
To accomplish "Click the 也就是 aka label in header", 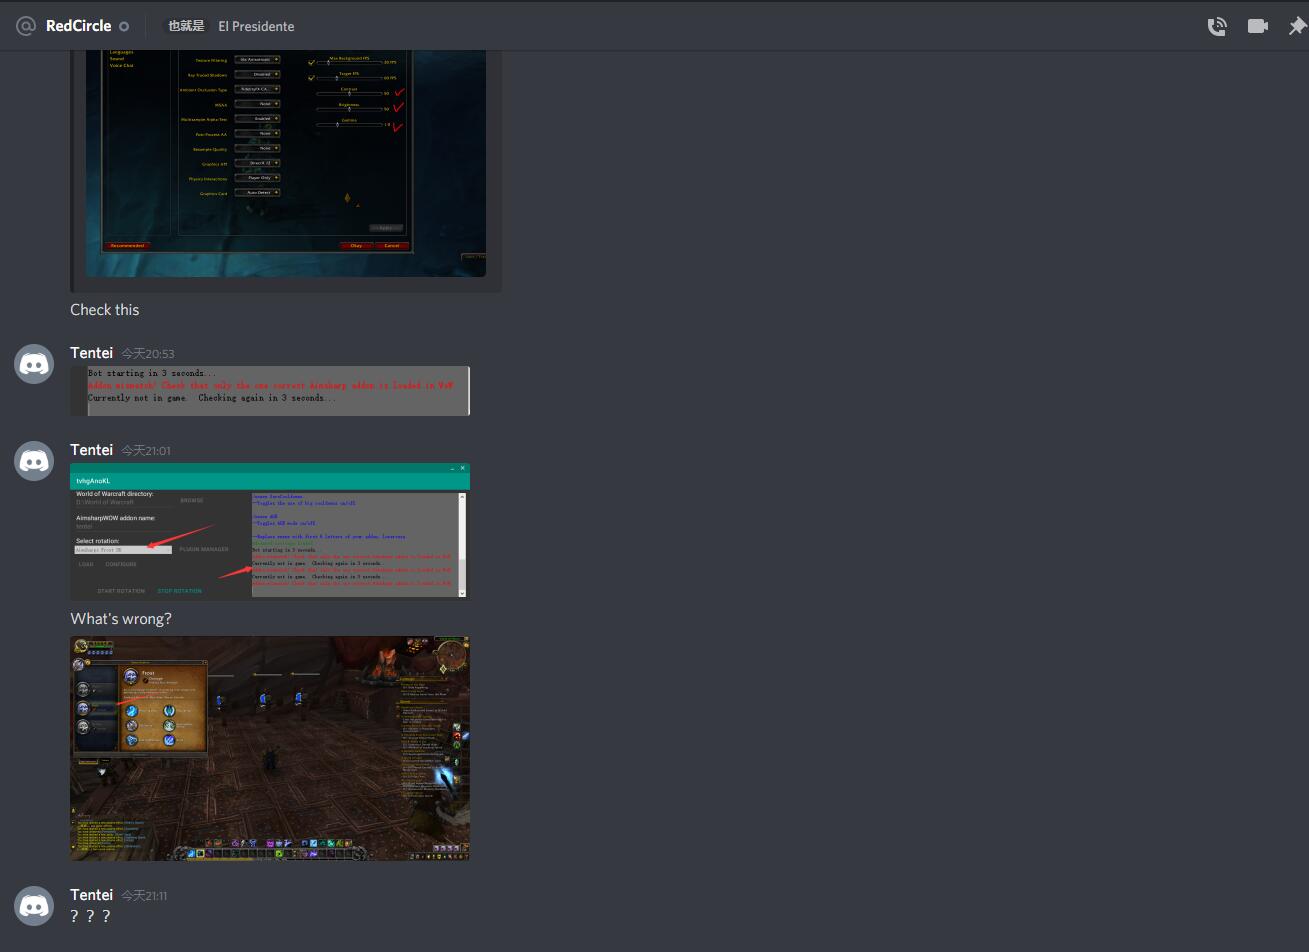I will tap(186, 26).
